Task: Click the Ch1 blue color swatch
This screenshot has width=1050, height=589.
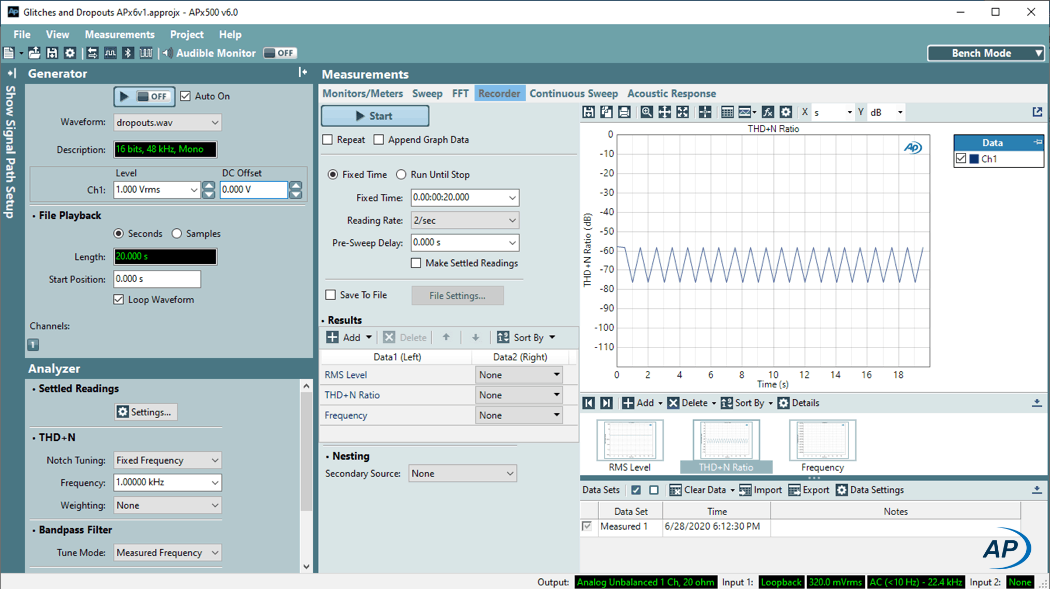Action: point(974,159)
